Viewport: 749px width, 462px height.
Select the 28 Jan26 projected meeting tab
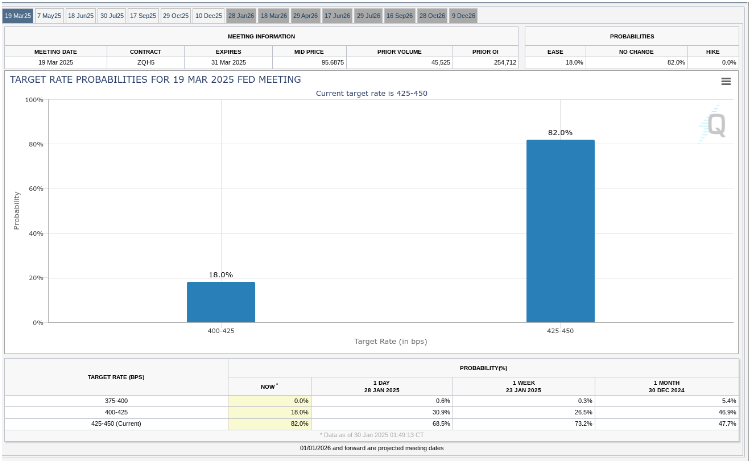[x=240, y=16]
